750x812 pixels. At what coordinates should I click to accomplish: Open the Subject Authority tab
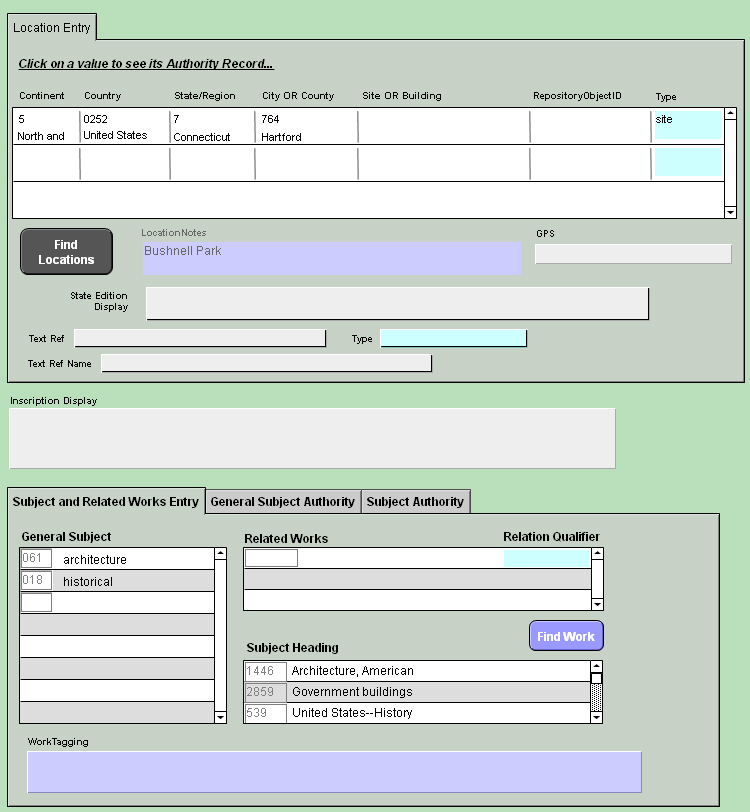415,502
